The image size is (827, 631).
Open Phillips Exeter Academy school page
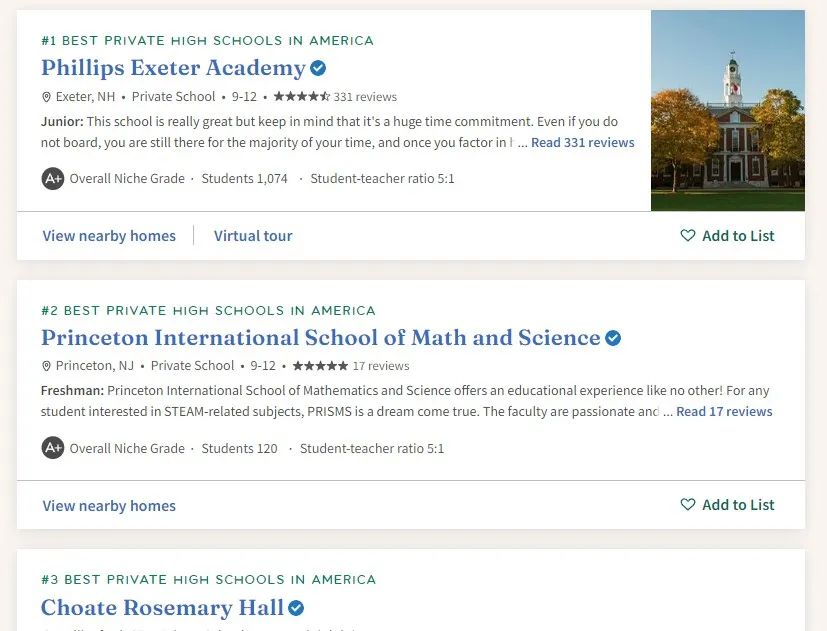(x=173, y=68)
